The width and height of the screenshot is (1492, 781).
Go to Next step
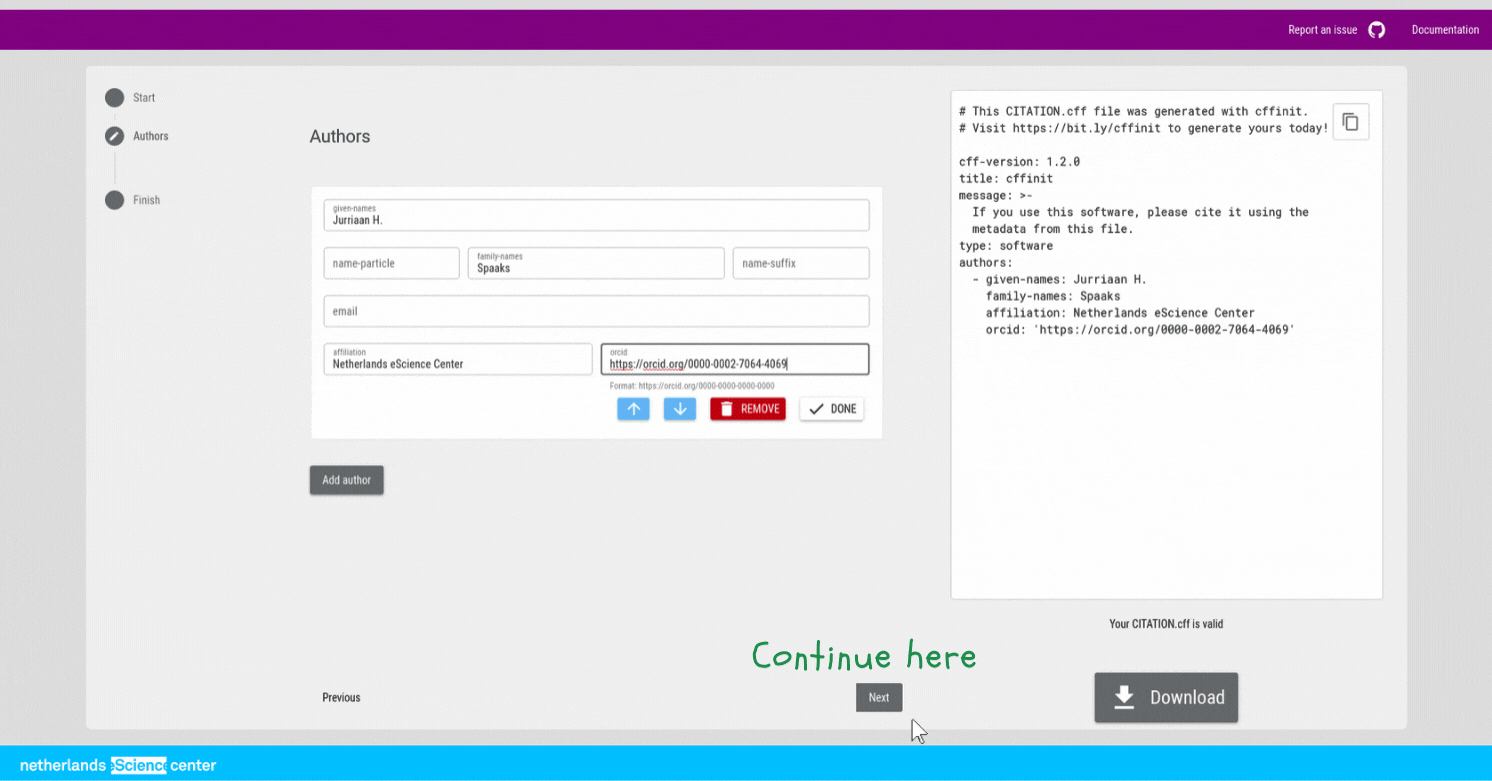[x=878, y=697]
